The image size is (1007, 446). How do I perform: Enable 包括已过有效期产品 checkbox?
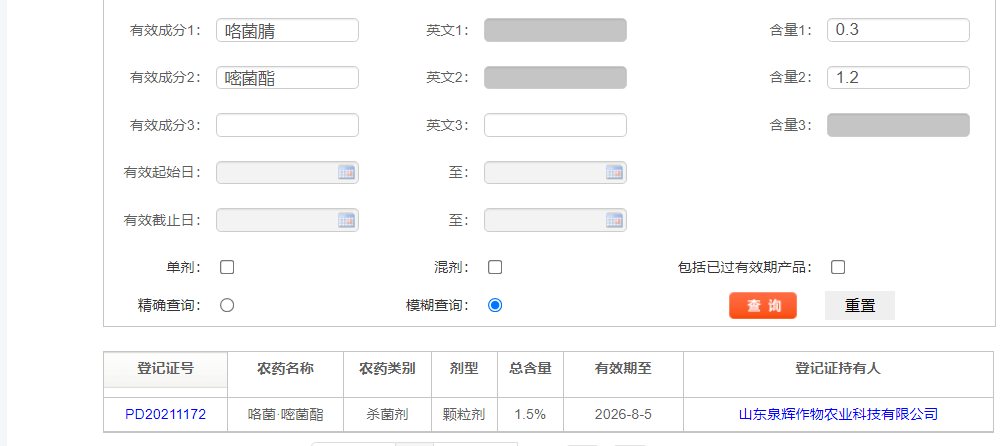click(838, 267)
